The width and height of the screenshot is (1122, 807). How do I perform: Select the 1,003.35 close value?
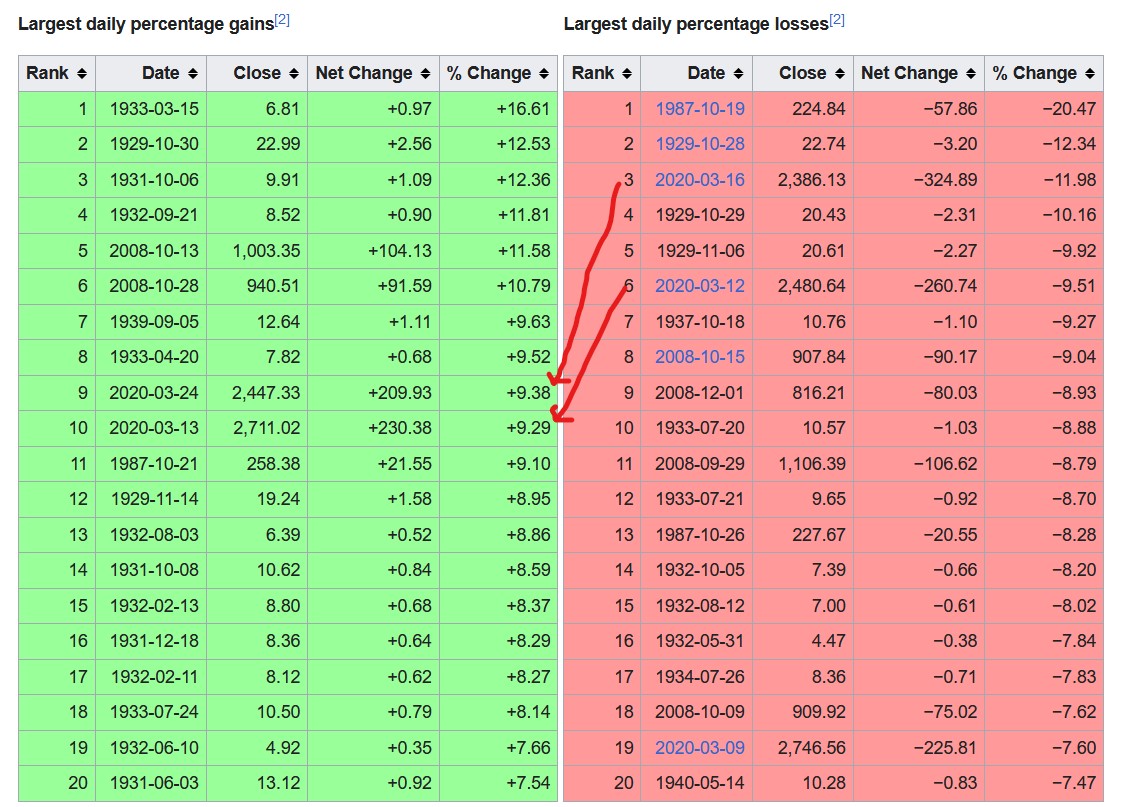257,250
